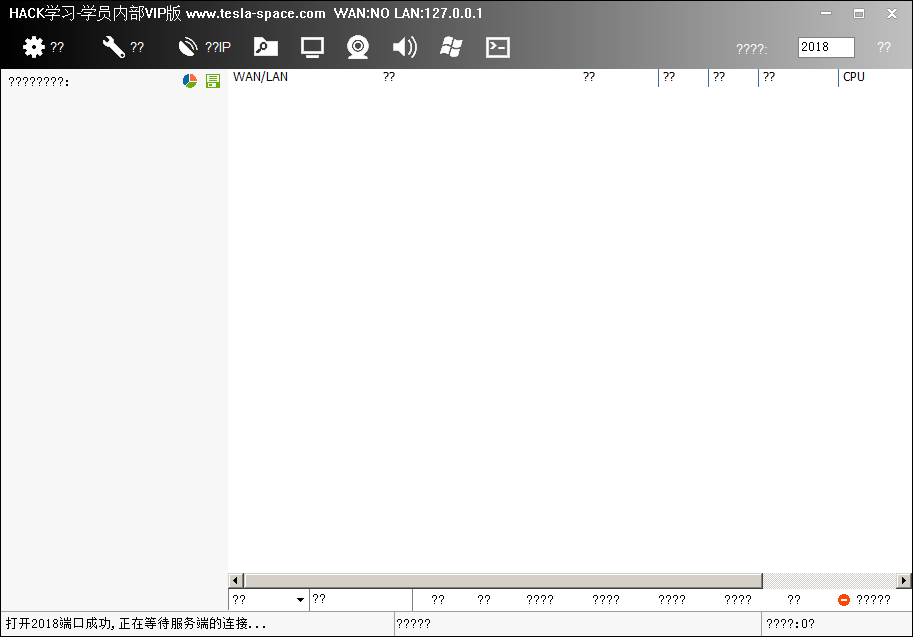Click the speaker audio icon
The image size is (913, 637).
(x=404, y=47)
